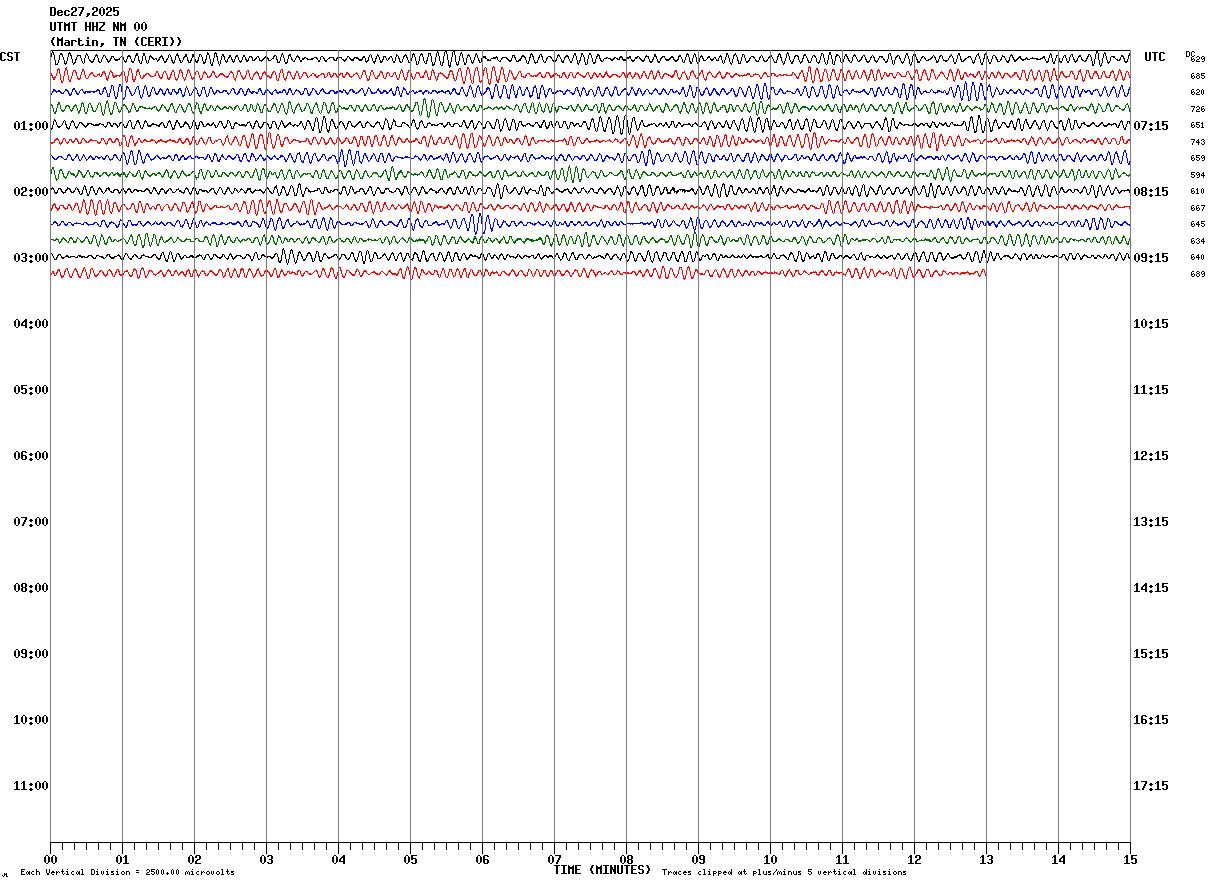
Task: Click the '02:00' CST time label
Action: pos(31,192)
